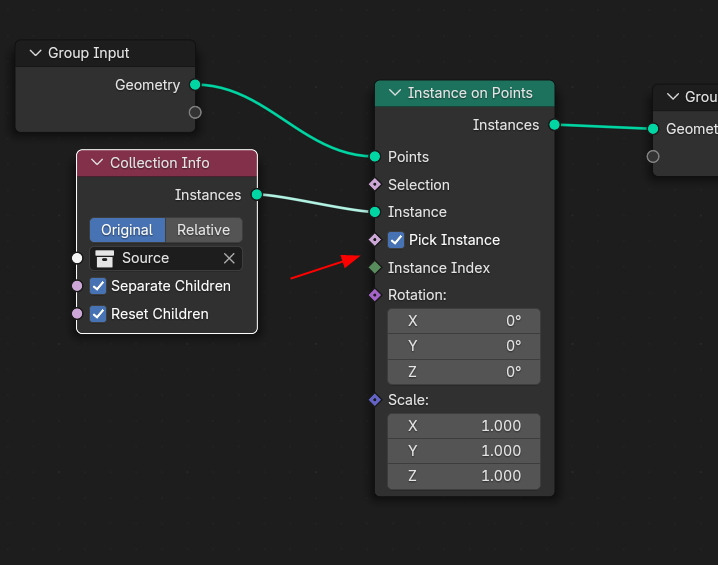
Task: Click the Rotation Y field
Action: [x=464, y=346]
